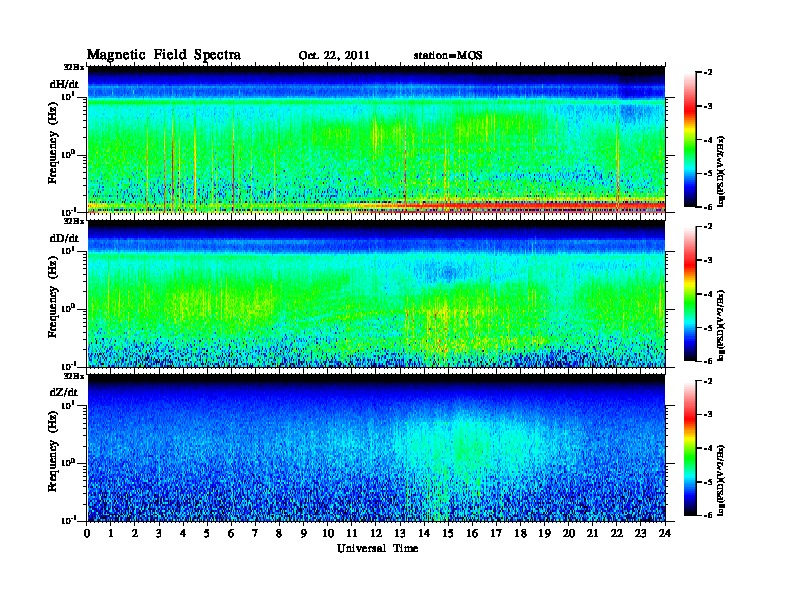Click hour "0" on the Universal Time axis
This screenshot has width=792, height=612.
(87, 533)
